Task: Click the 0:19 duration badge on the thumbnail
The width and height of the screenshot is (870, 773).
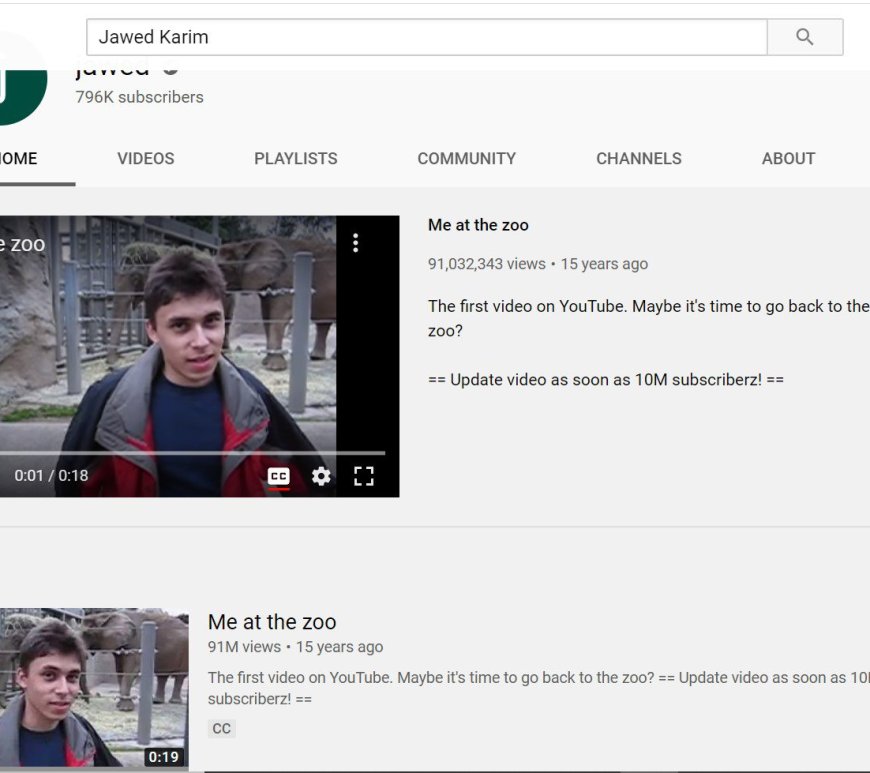Action: [x=164, y=757]
